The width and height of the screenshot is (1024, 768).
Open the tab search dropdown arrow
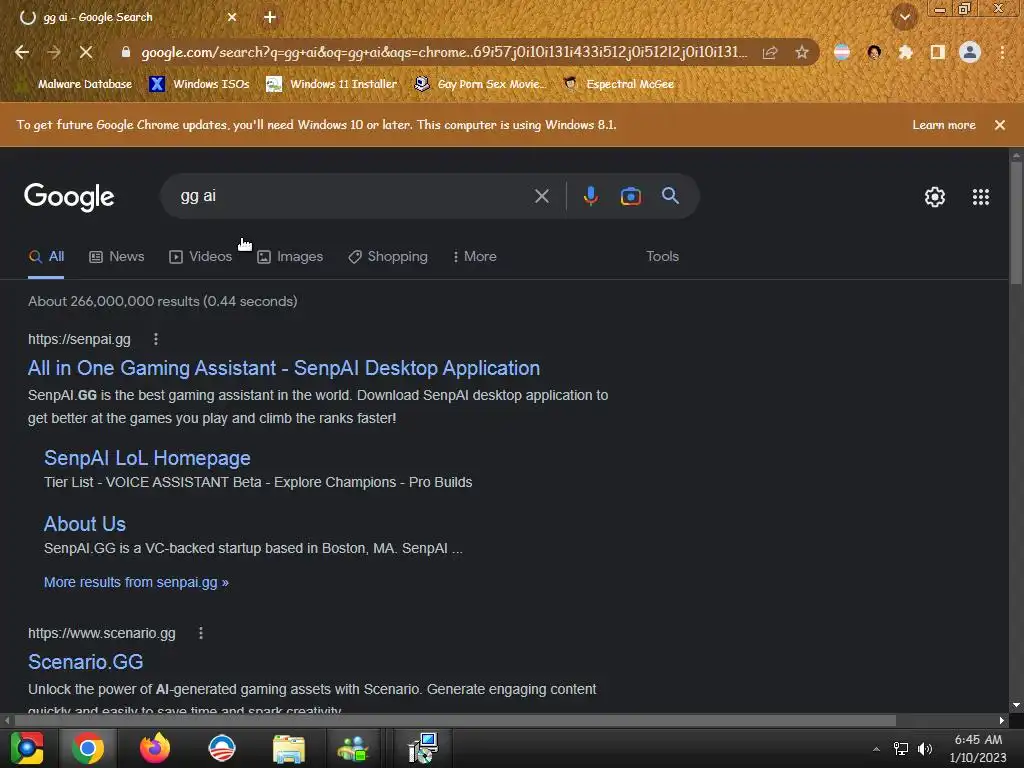(905, 17)
